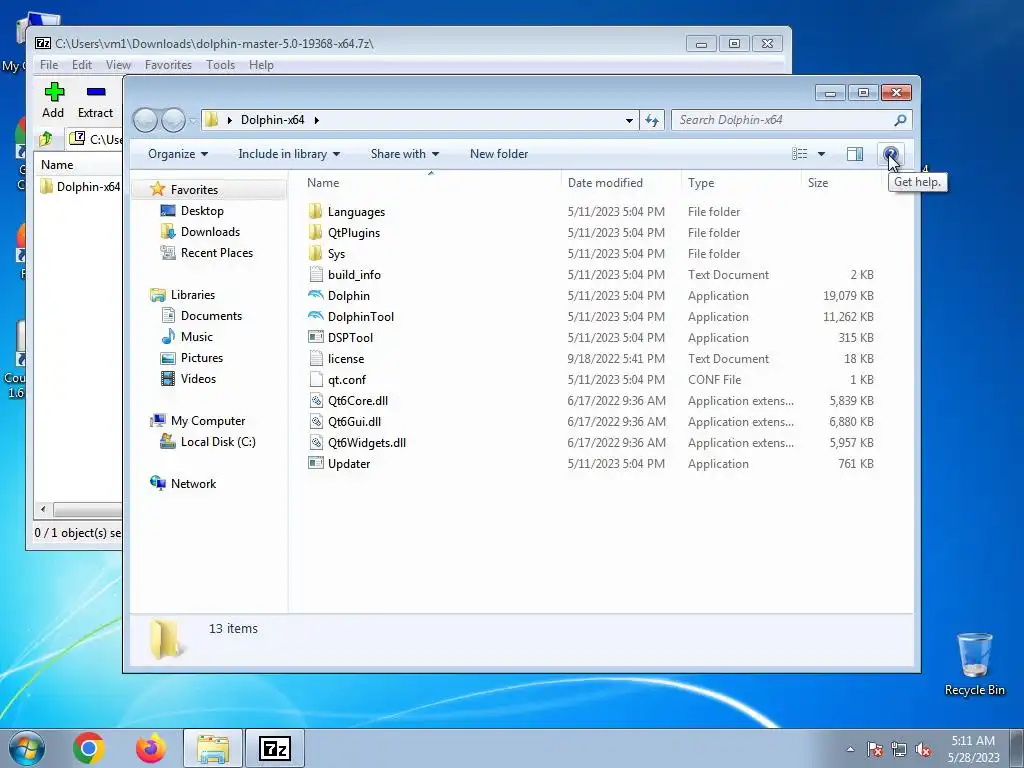
Task: Switch to 7-Zip taskbar button
Action: [x=274, y=748]
